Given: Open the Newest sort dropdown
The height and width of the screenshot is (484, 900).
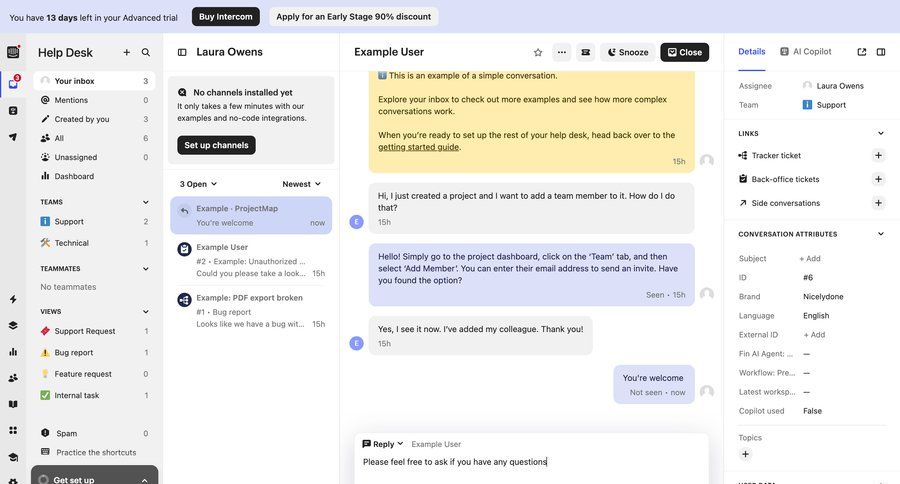Looking at the screenshot, I should (301, 184).
